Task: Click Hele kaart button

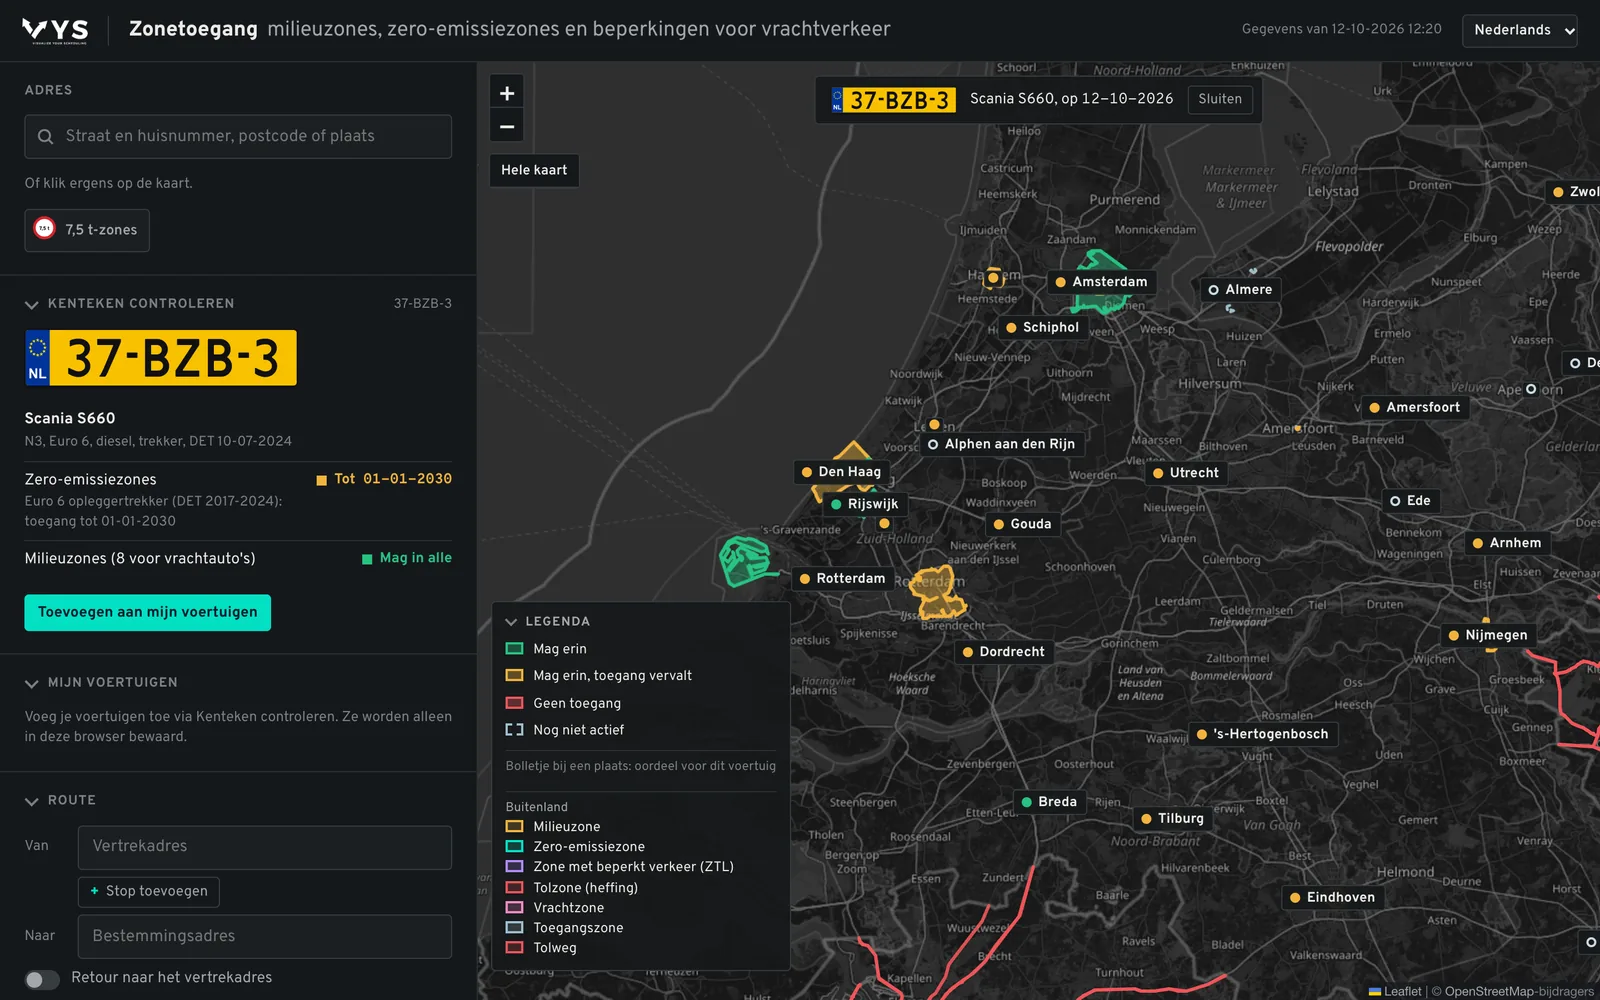Action: point(534,170)
